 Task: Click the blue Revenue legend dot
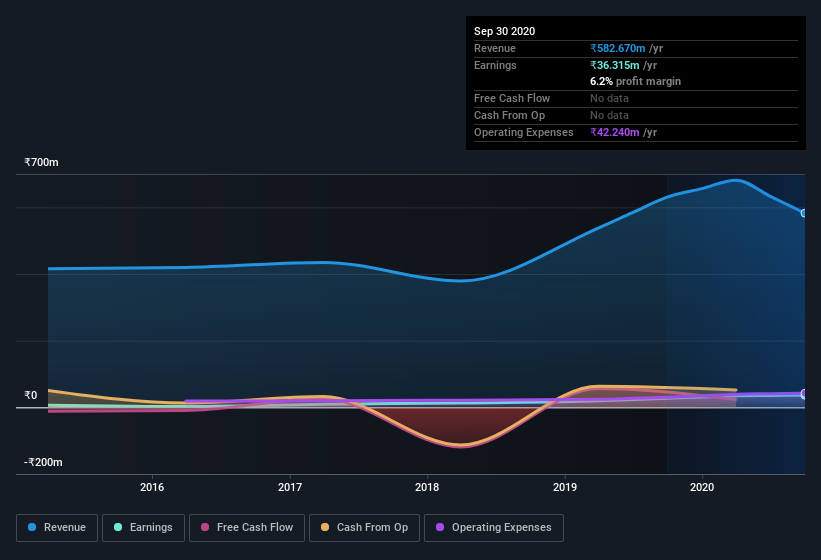point(32,527)
